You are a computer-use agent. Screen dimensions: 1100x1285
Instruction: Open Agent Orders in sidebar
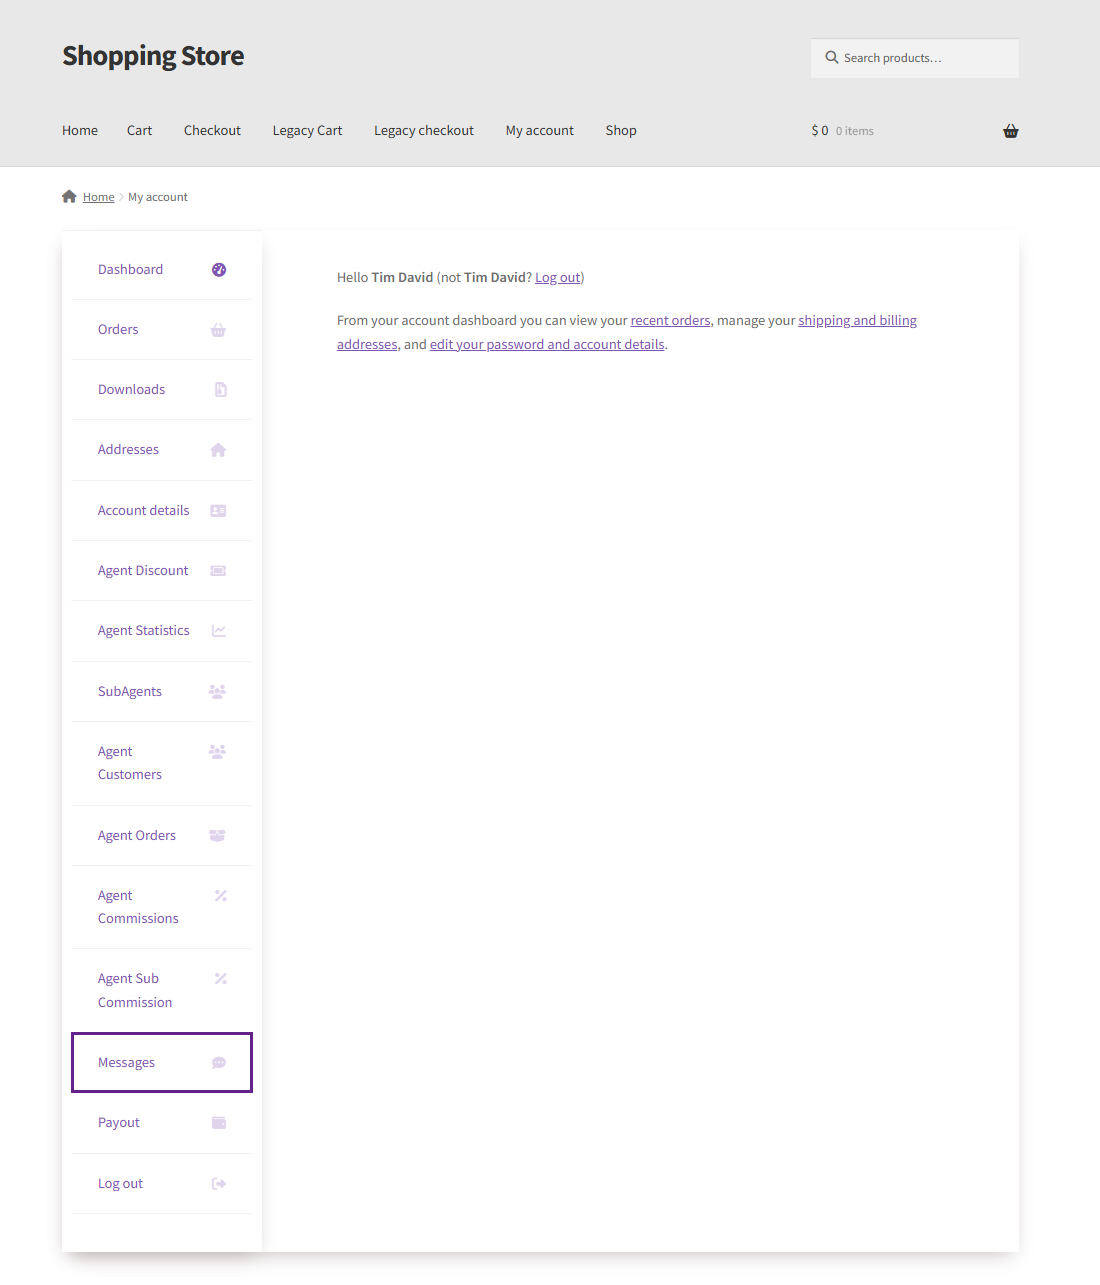coord(137,836)
